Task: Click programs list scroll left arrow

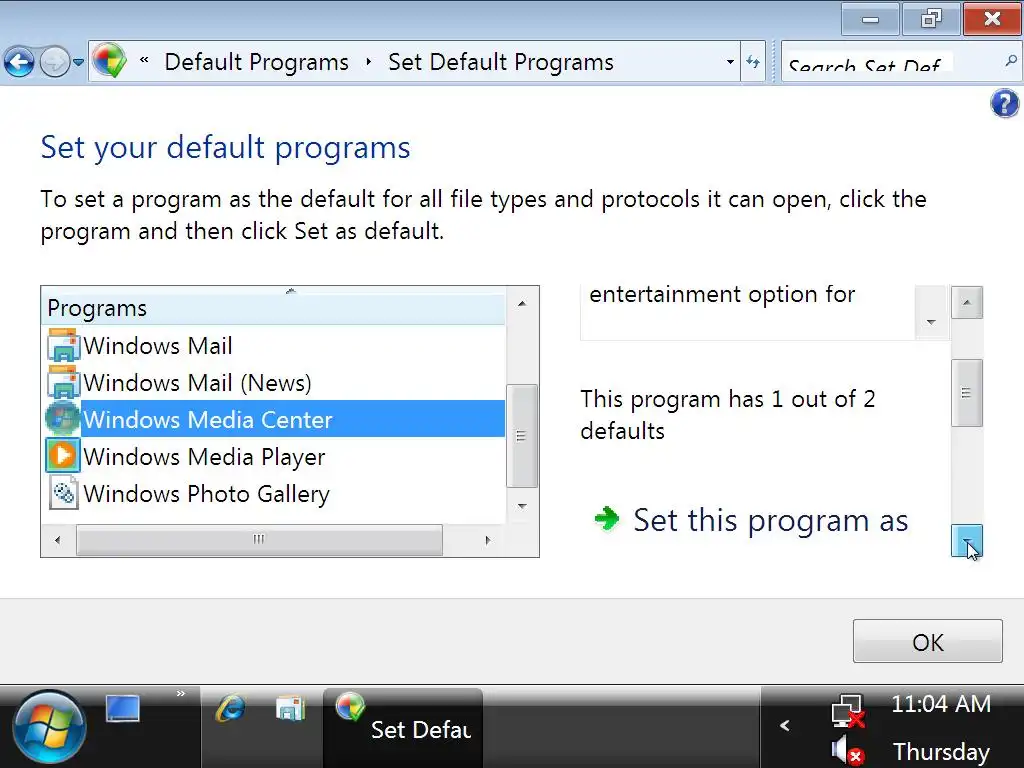Action: pyautogui.click(x=57, y=540)
